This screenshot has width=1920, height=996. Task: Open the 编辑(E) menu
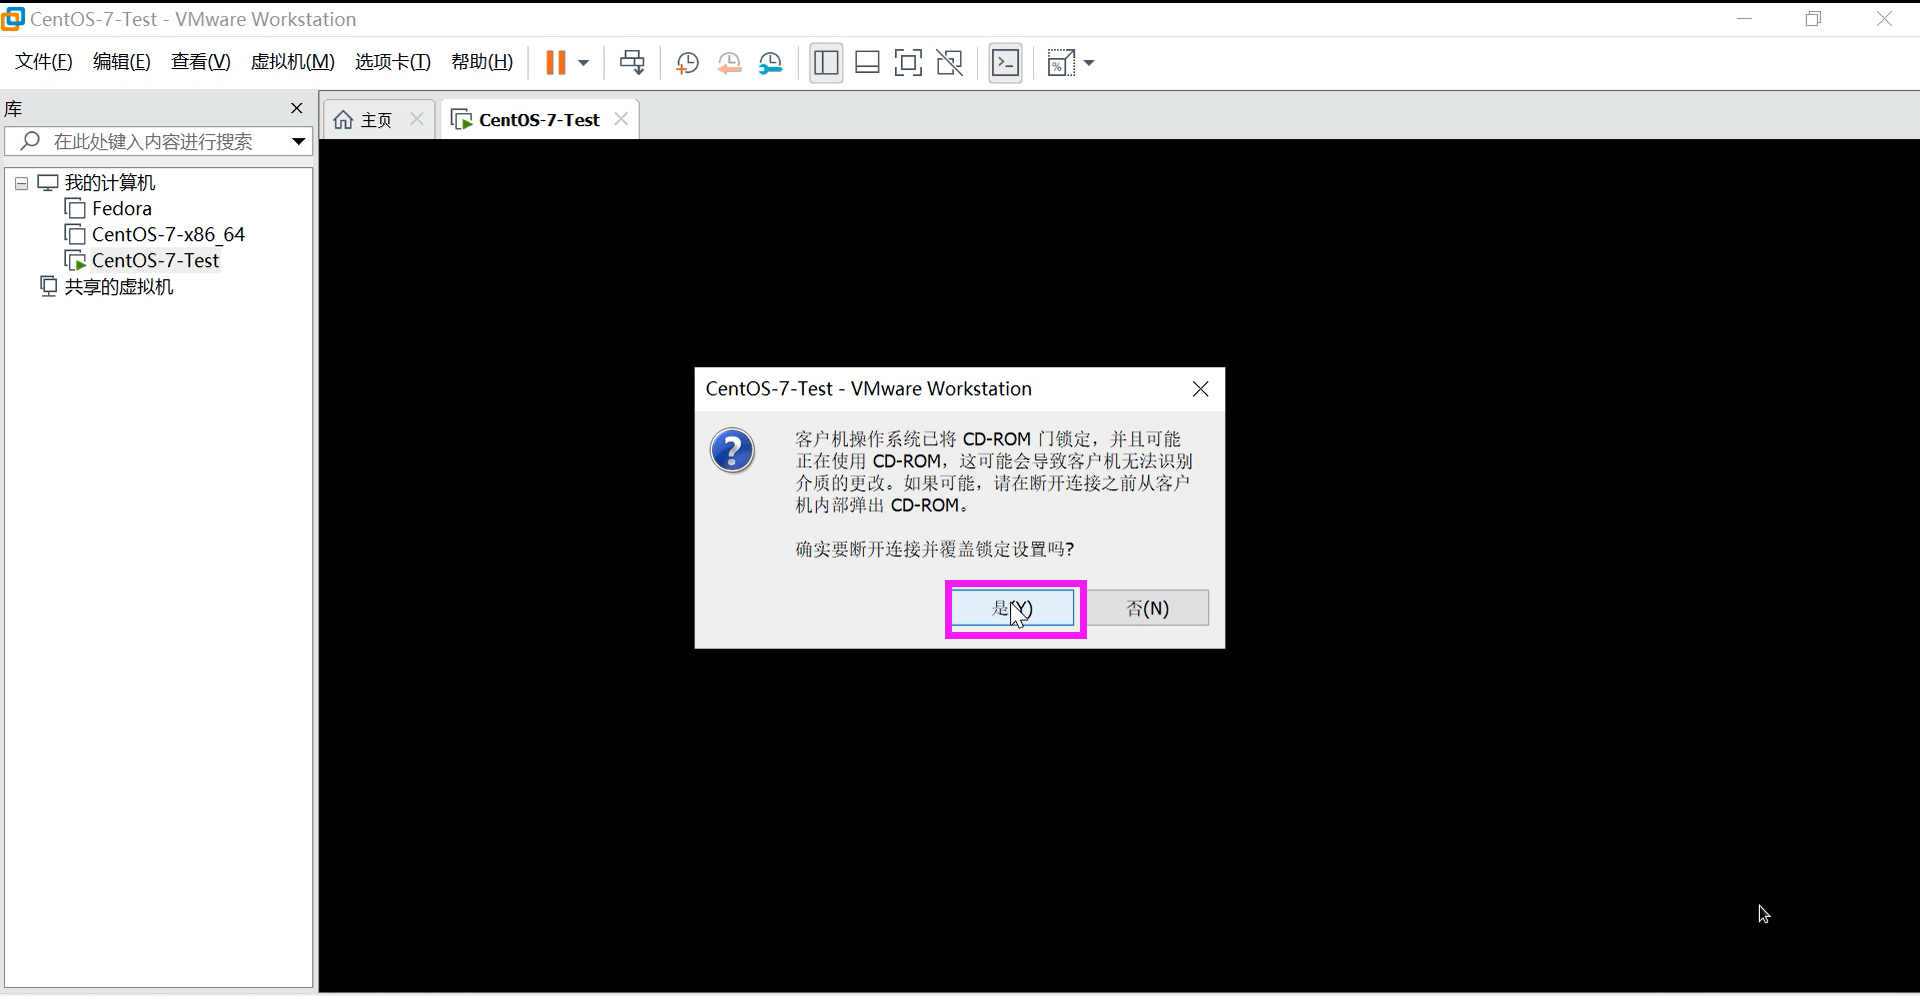pos(122,62)
